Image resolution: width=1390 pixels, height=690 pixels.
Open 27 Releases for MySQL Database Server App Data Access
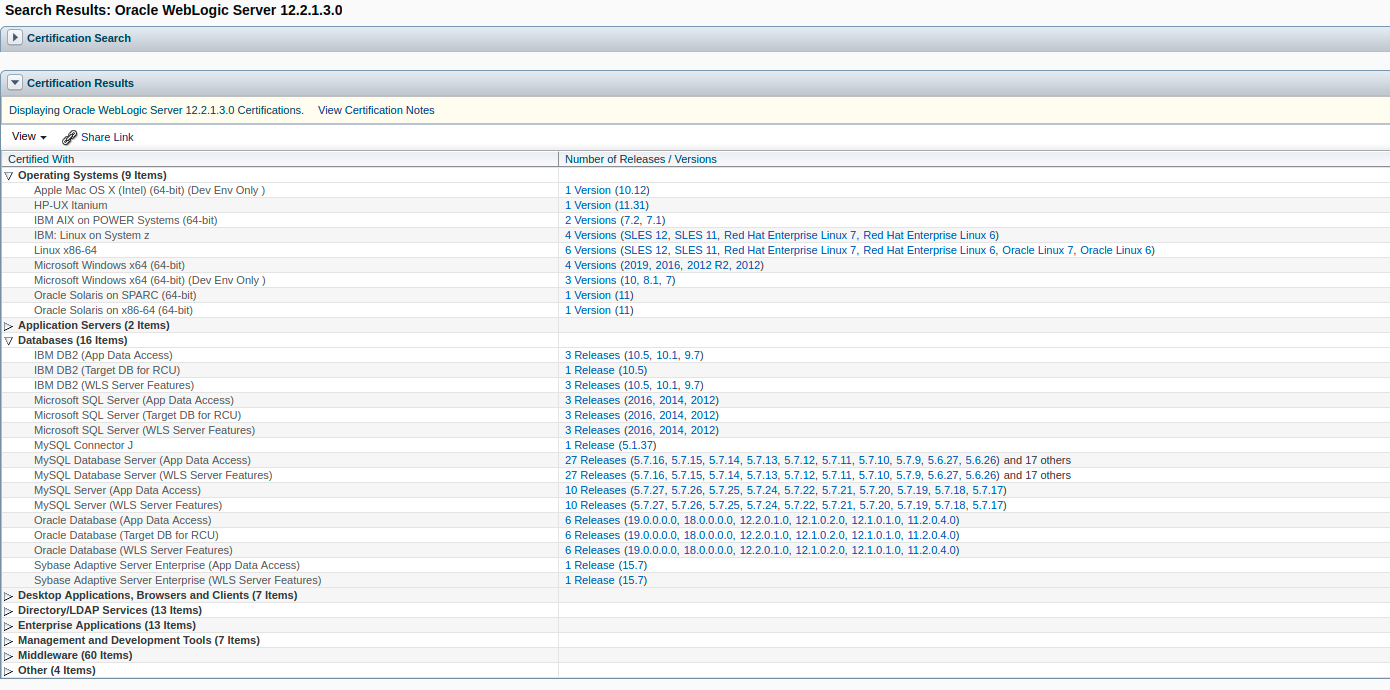596,460
